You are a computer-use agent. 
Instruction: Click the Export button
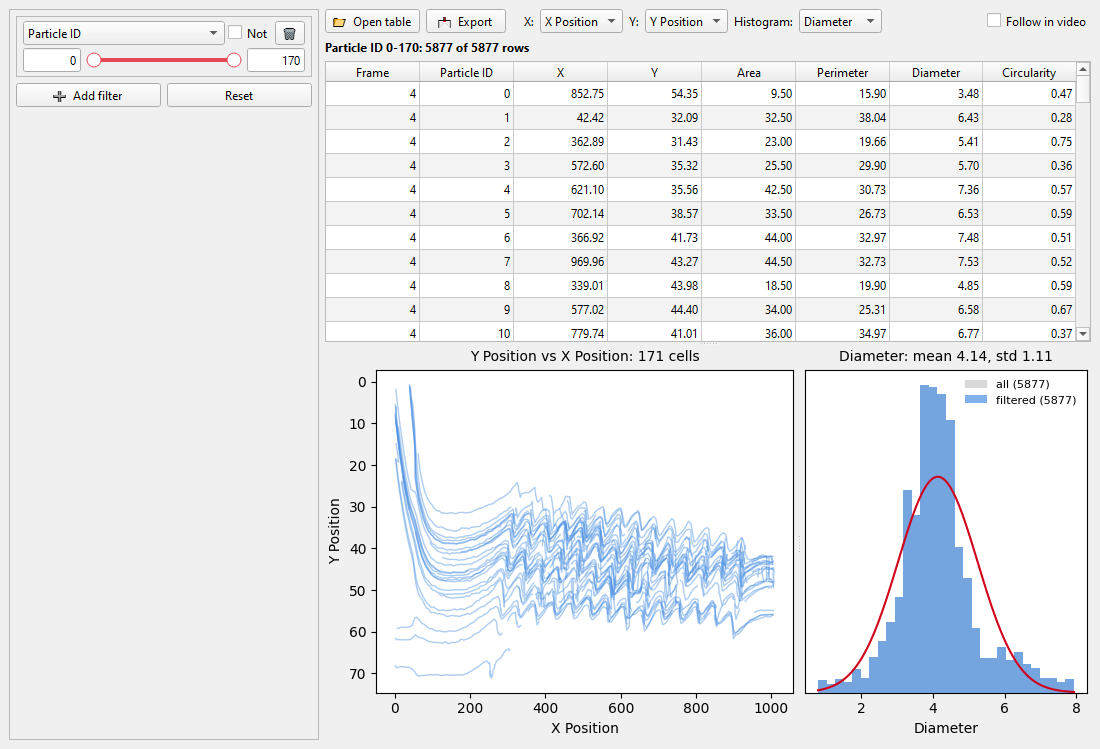[466, 21]
